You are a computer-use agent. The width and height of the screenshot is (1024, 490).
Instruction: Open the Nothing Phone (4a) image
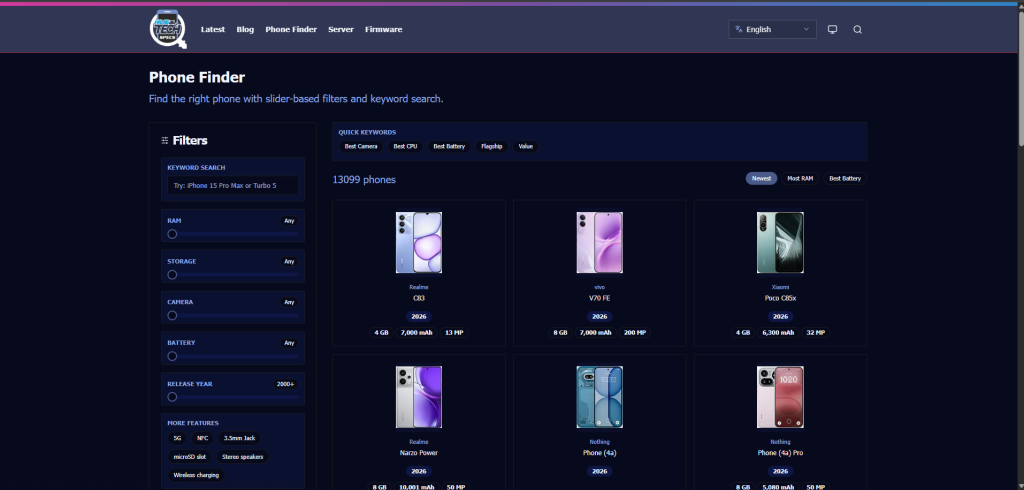point(600,397)
